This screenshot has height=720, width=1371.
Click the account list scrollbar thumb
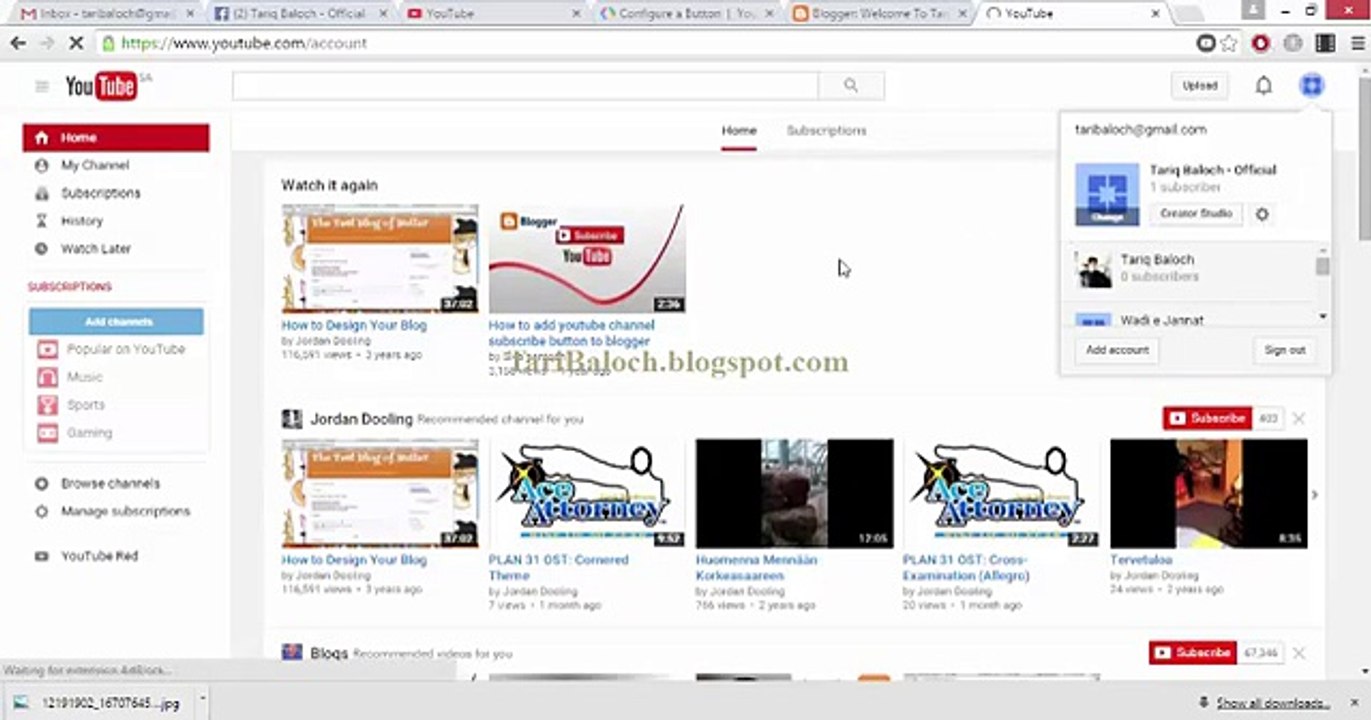pyautogui.click(x=1322, y=266)
